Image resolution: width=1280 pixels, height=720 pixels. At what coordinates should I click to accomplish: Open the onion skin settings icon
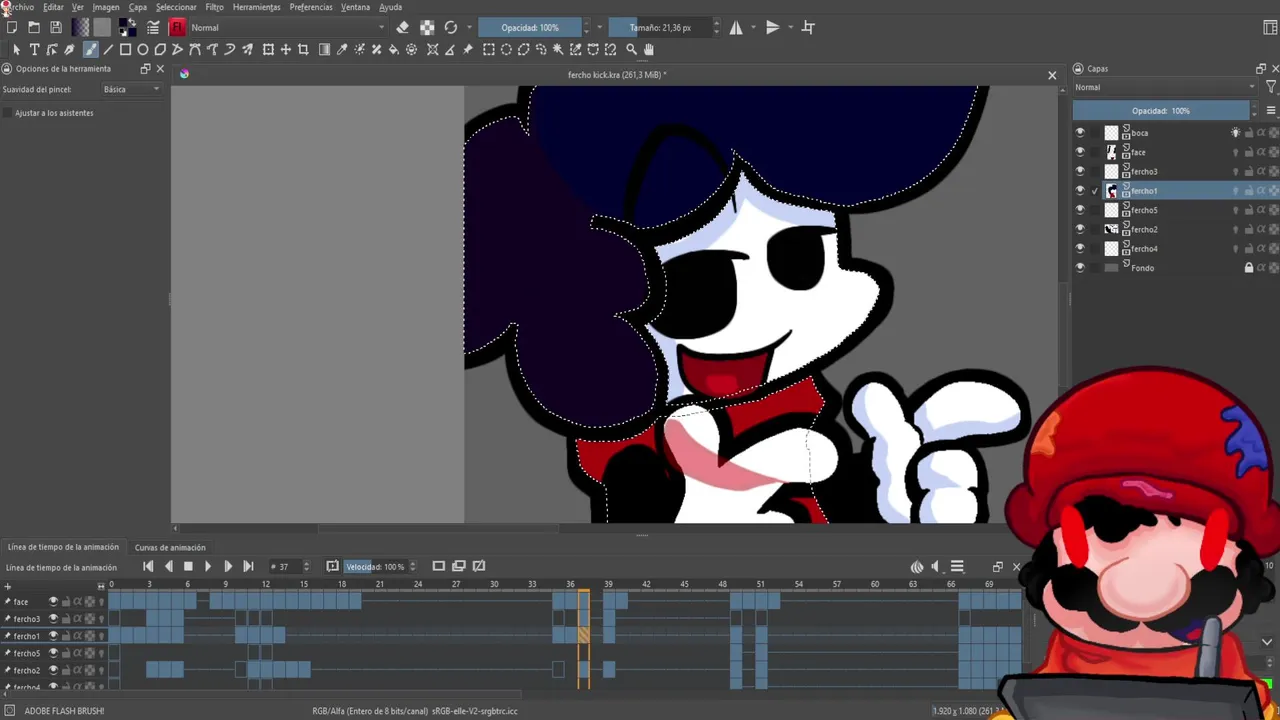click(917, 567)
